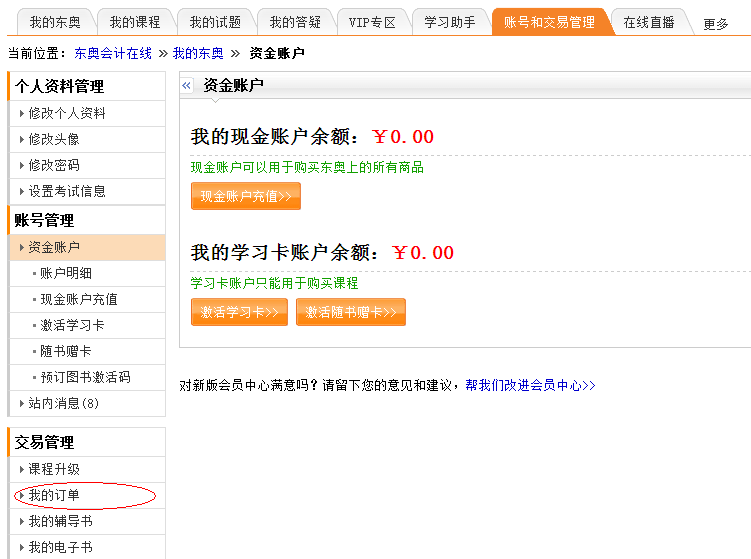Expand 资金账户 in sidebar
The height and width of the screenshot is (559, 751).
point(54,247)
